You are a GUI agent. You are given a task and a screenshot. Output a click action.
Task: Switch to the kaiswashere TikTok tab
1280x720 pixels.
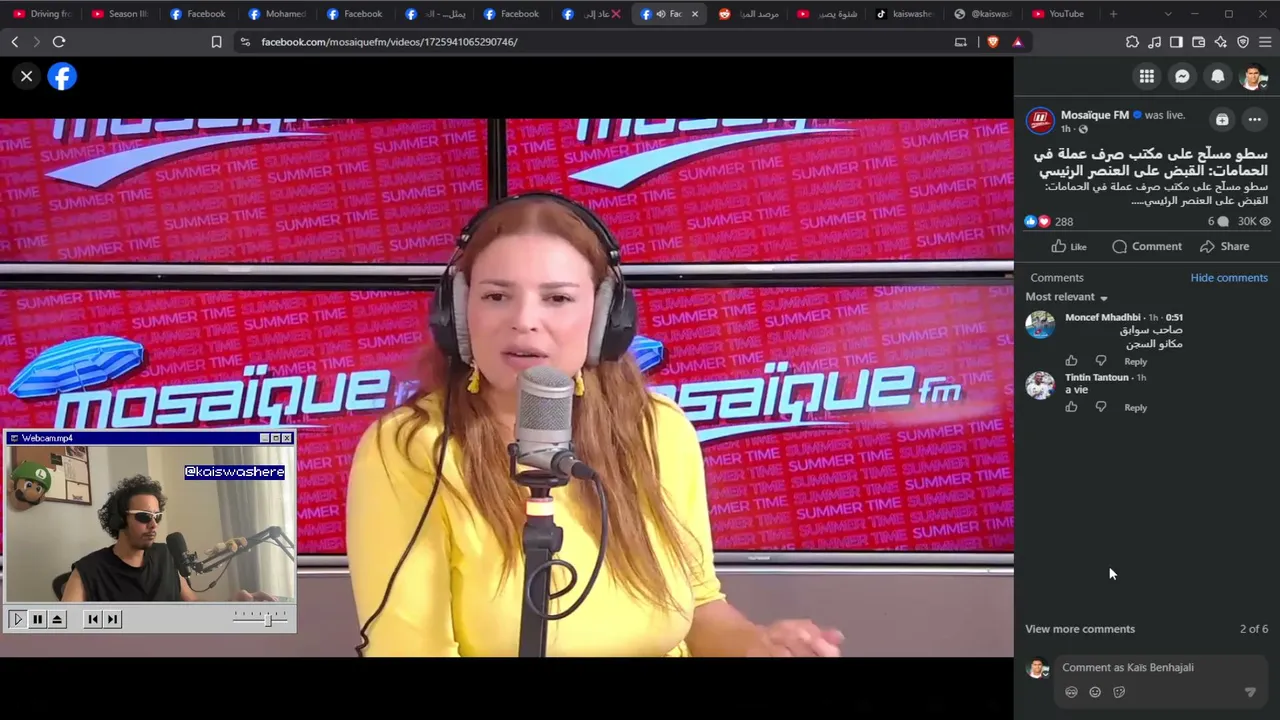pyautogui.click(x=905, y=14)
